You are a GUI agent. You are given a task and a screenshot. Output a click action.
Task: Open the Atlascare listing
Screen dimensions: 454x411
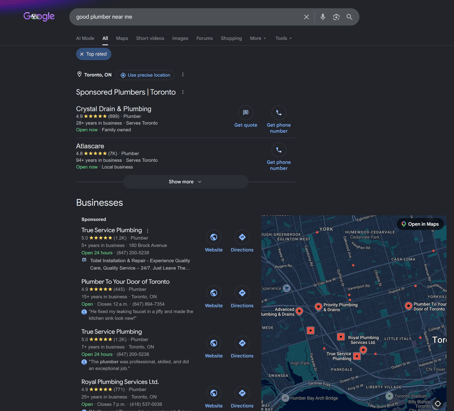coord(90,146)
